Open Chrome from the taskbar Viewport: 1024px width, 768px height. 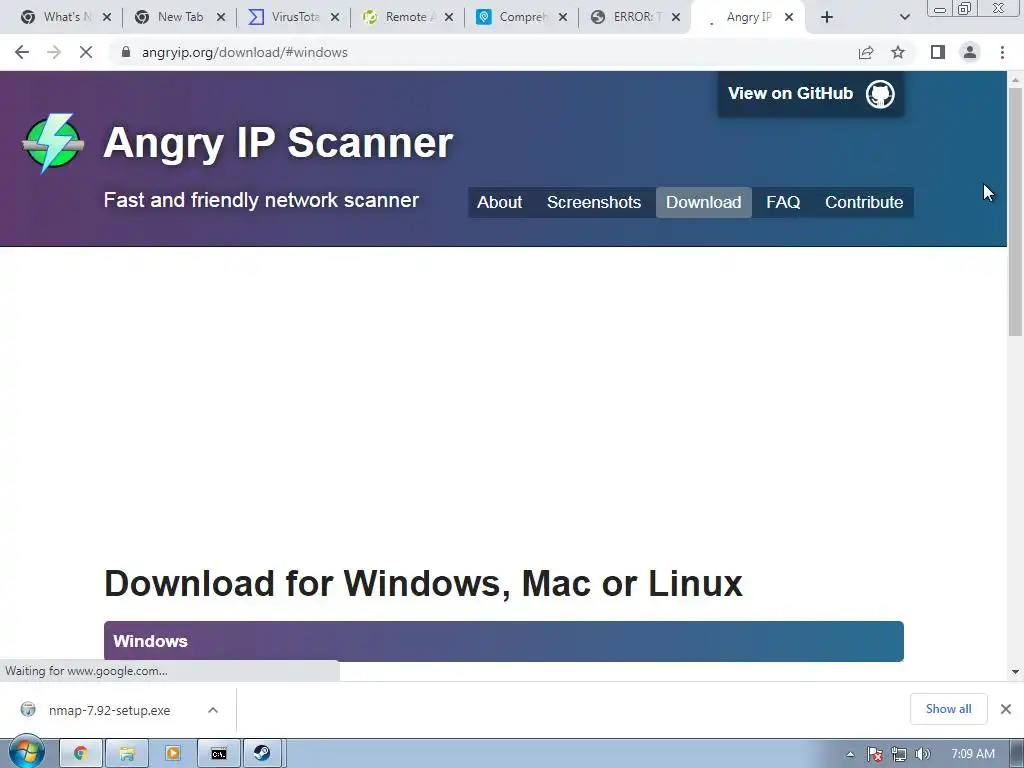[x=81, y=754]
